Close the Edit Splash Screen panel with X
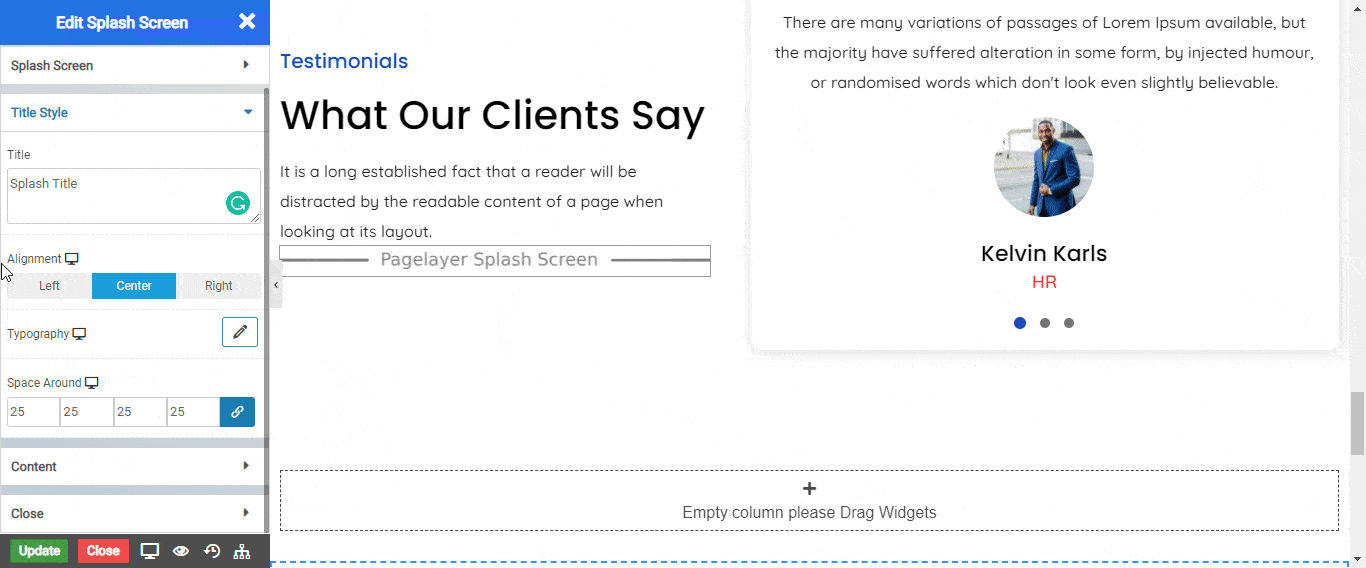The width and height of the screenshot is (1366, 568). (x=247, y=22)
